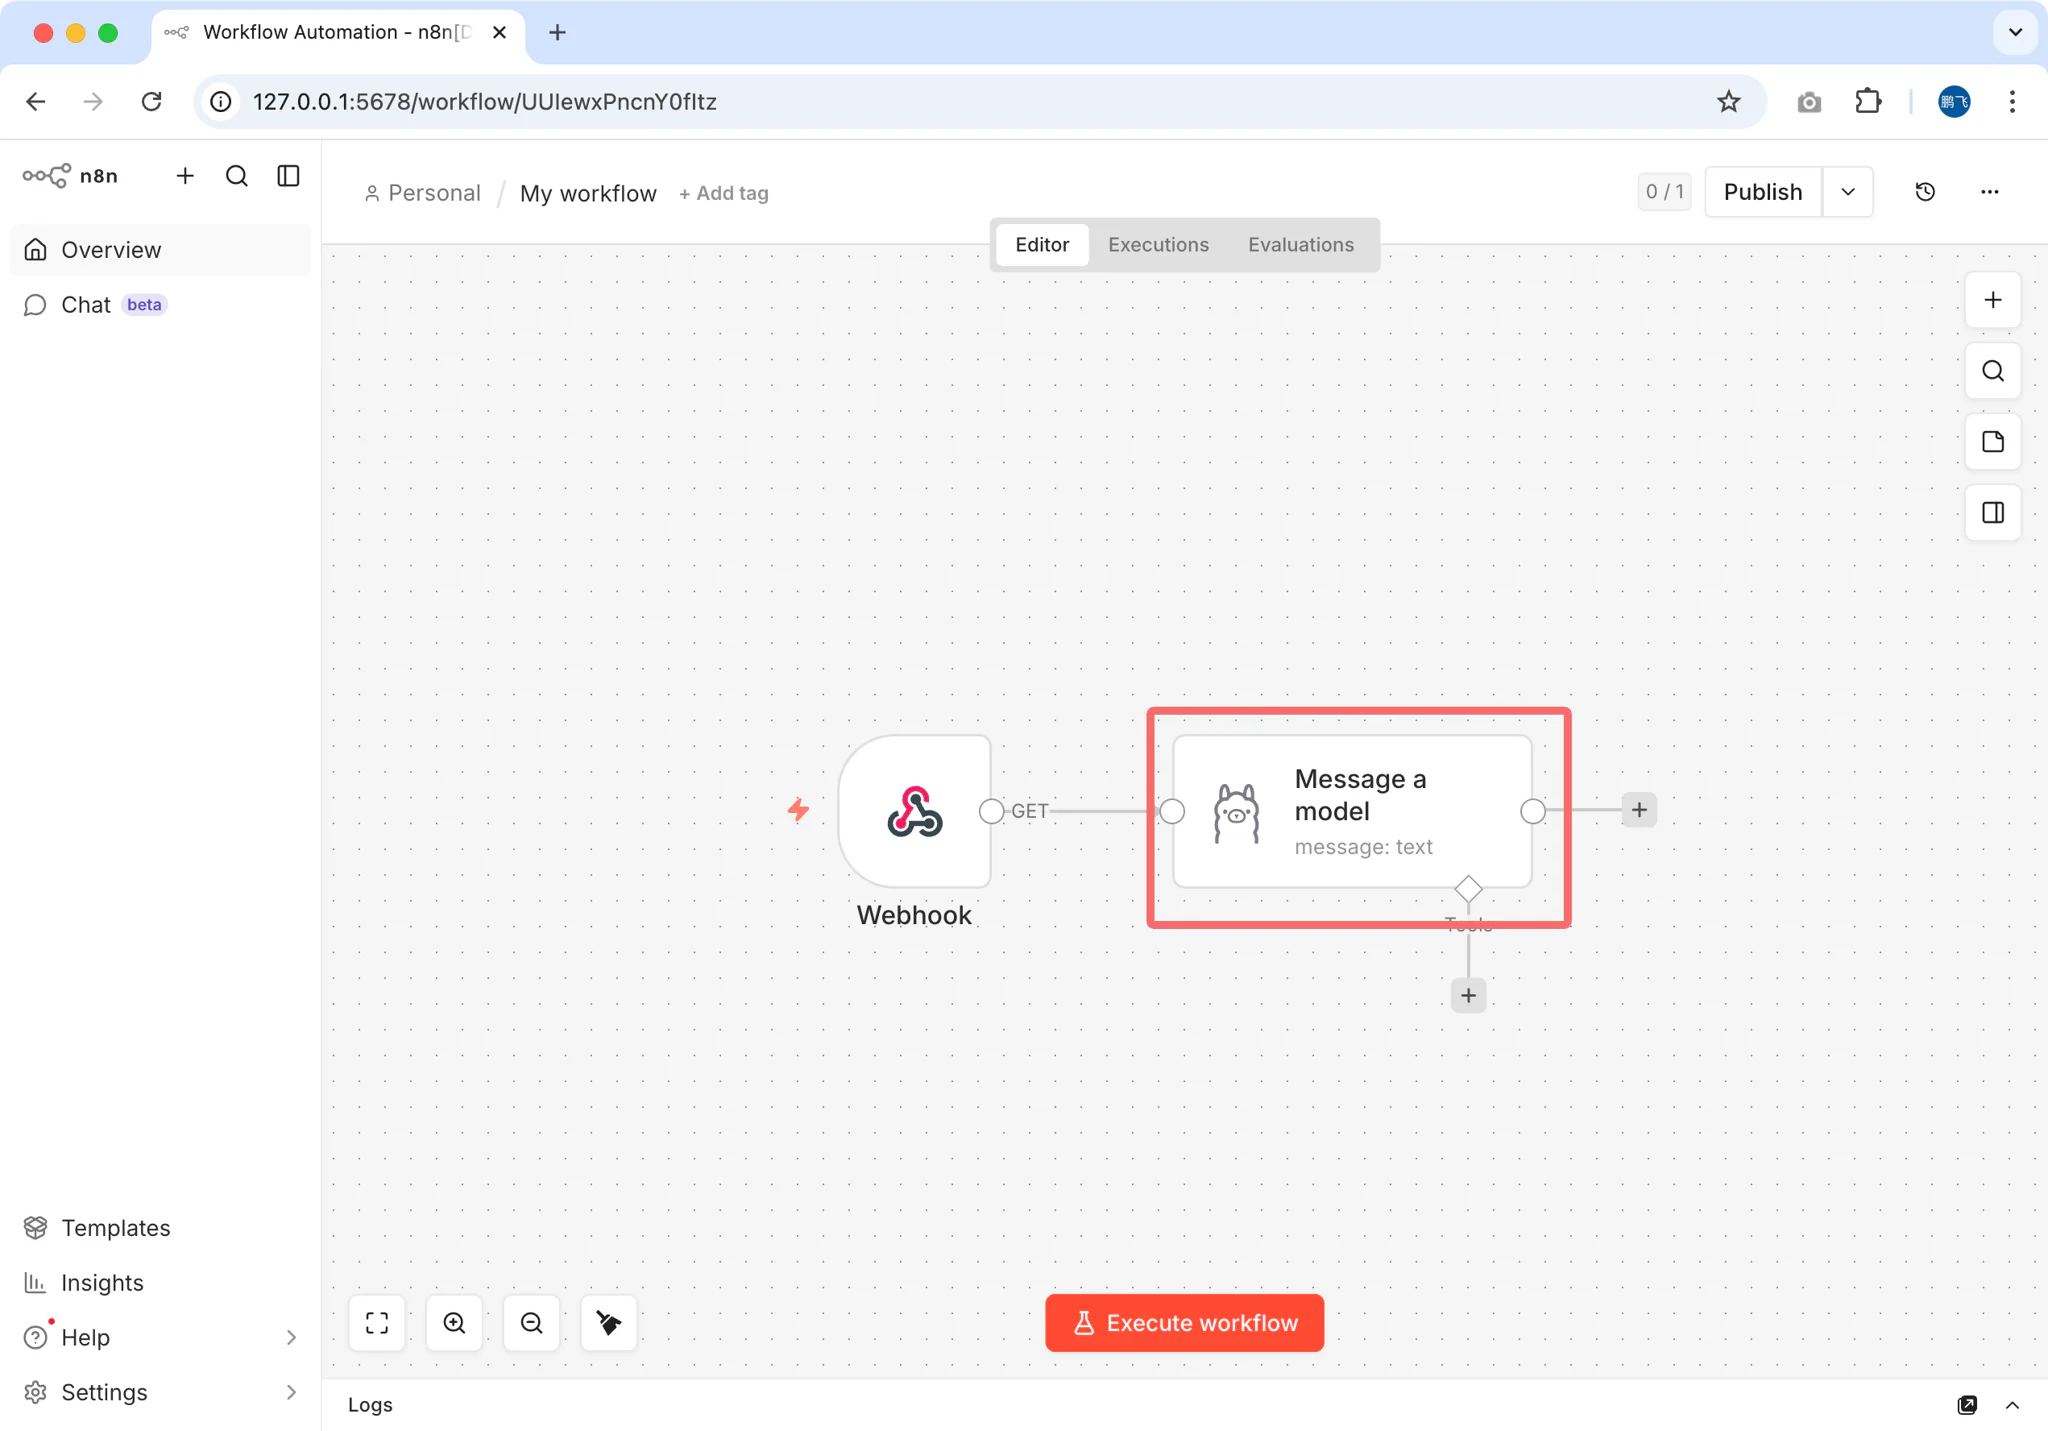Switch to the Executions tab
This screenshot has width=2048, height=1431.
pos(1158,245)
